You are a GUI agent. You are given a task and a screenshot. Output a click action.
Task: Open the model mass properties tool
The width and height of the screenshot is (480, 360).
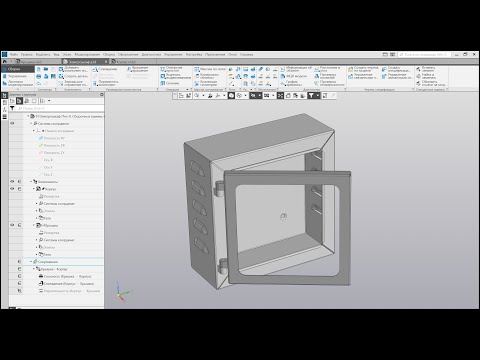pos(293,76)
